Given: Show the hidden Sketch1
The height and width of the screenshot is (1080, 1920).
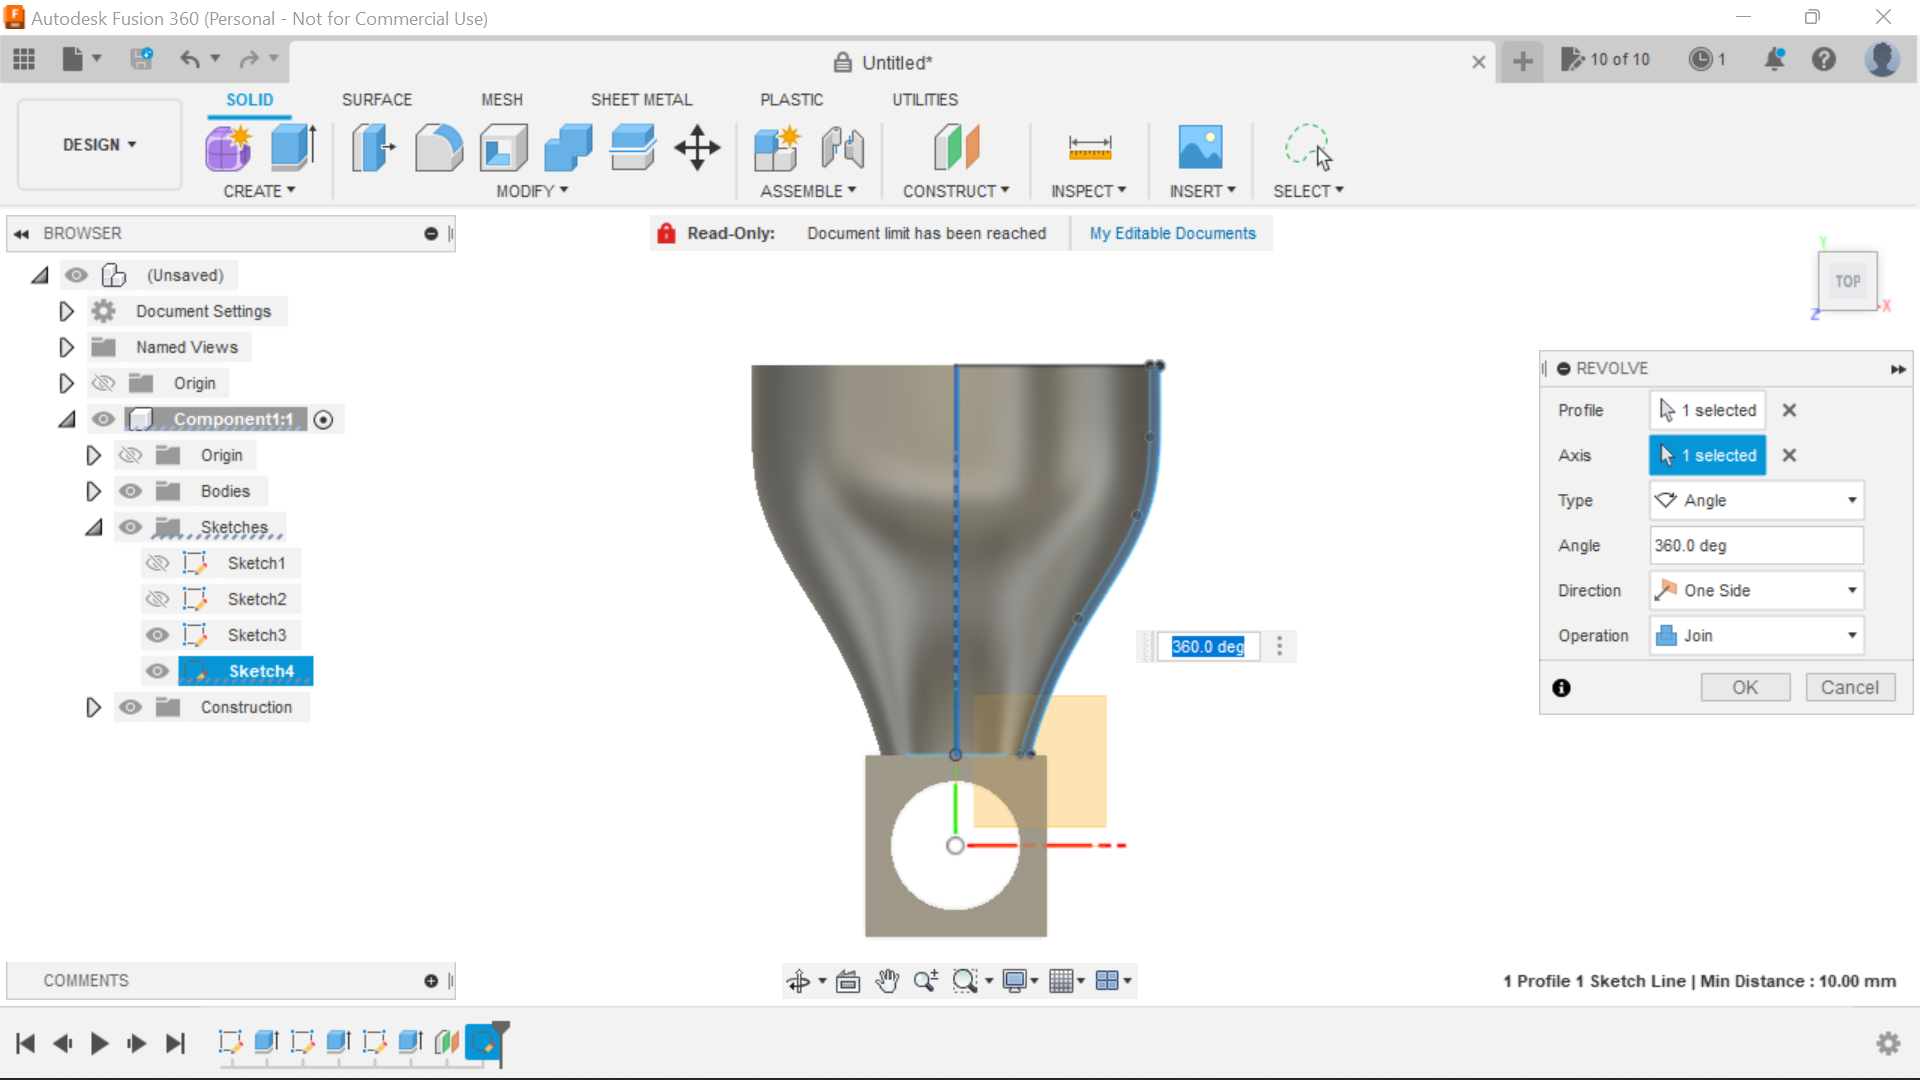Looking at the screenshot, I should tap(157, 563).
